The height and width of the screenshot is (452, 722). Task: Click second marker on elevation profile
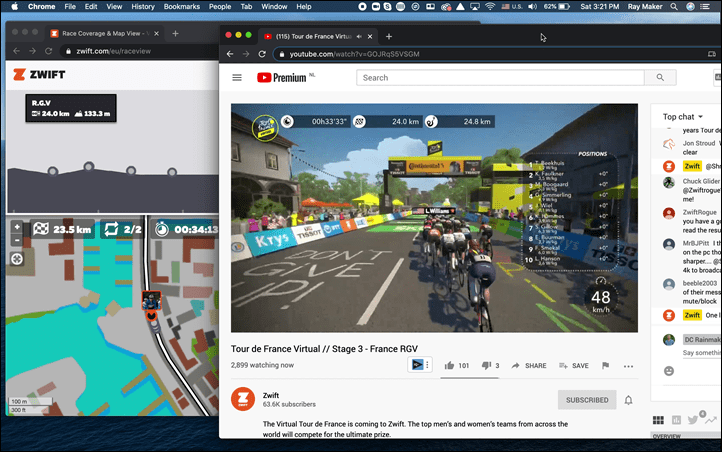coord(88,166)
